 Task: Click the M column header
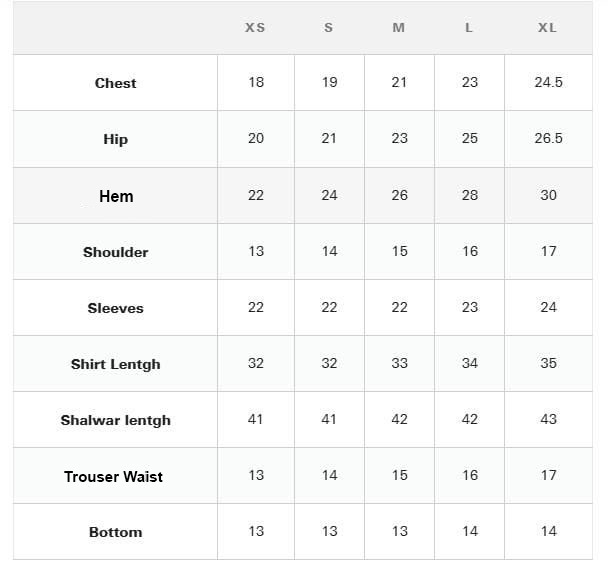pos(398,28)
